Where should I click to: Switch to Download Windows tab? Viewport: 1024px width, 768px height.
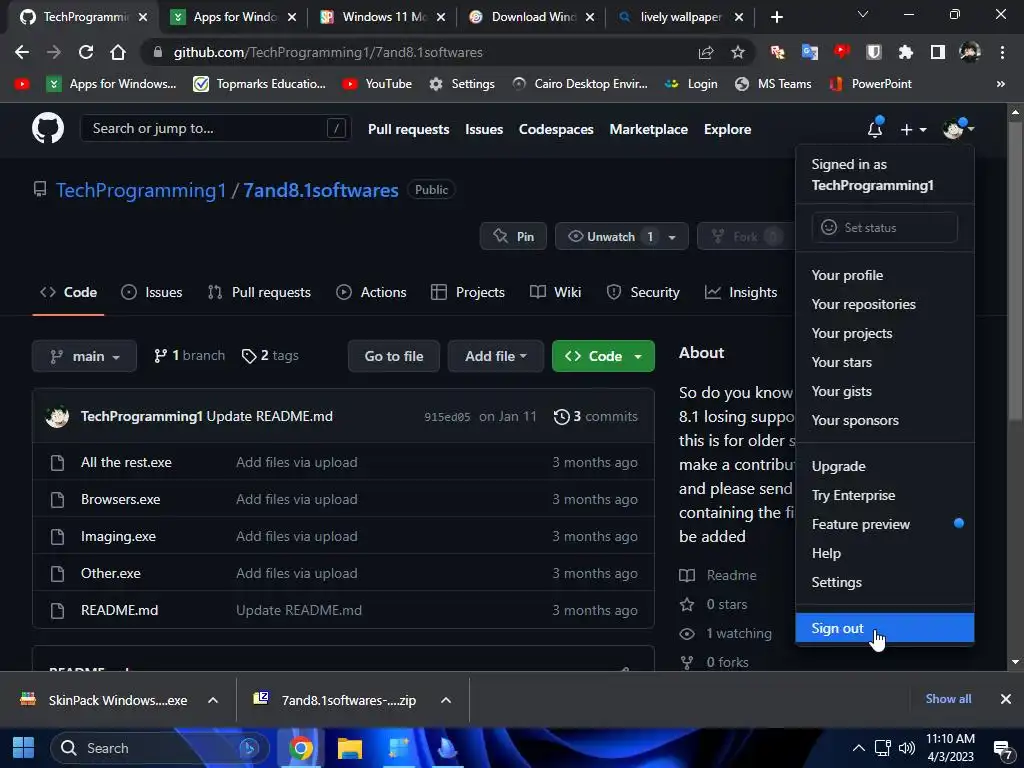(533, 17)
